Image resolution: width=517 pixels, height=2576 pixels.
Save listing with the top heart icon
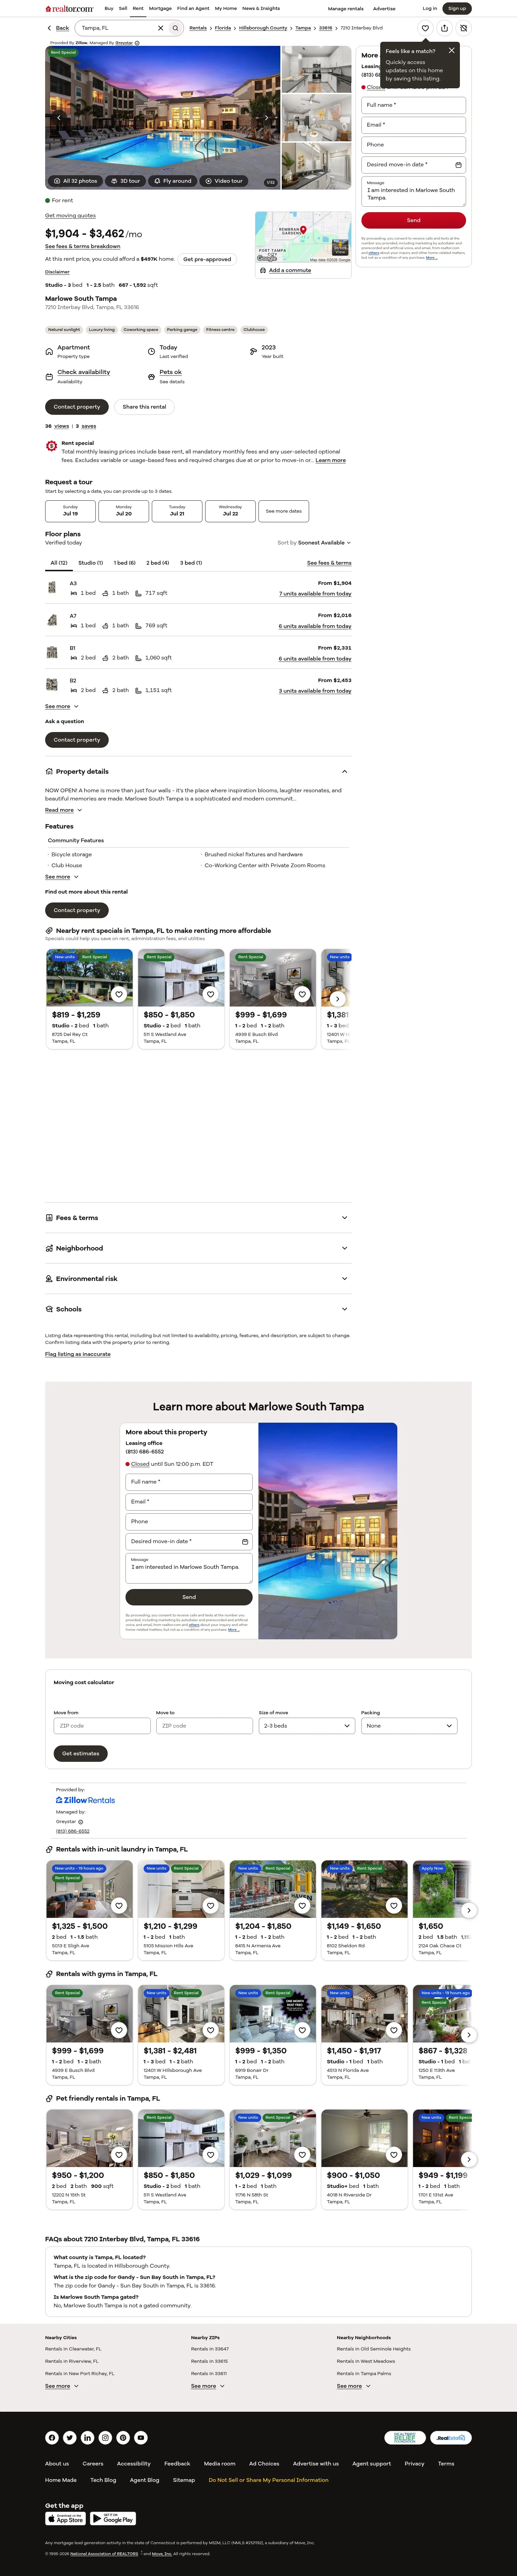coord(425,28)
